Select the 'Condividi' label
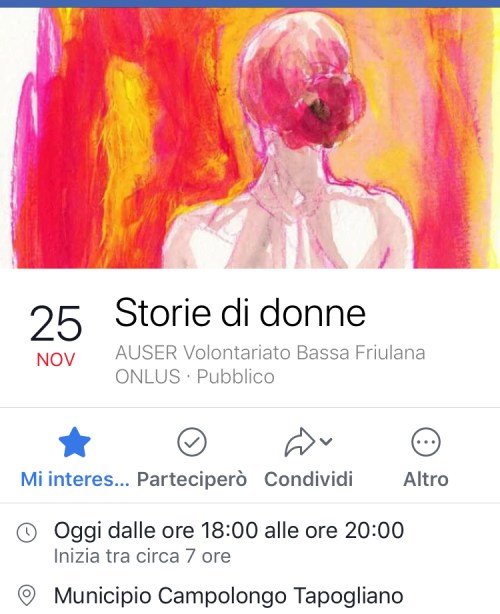This screenshot has height=614, width=500. 309,479
